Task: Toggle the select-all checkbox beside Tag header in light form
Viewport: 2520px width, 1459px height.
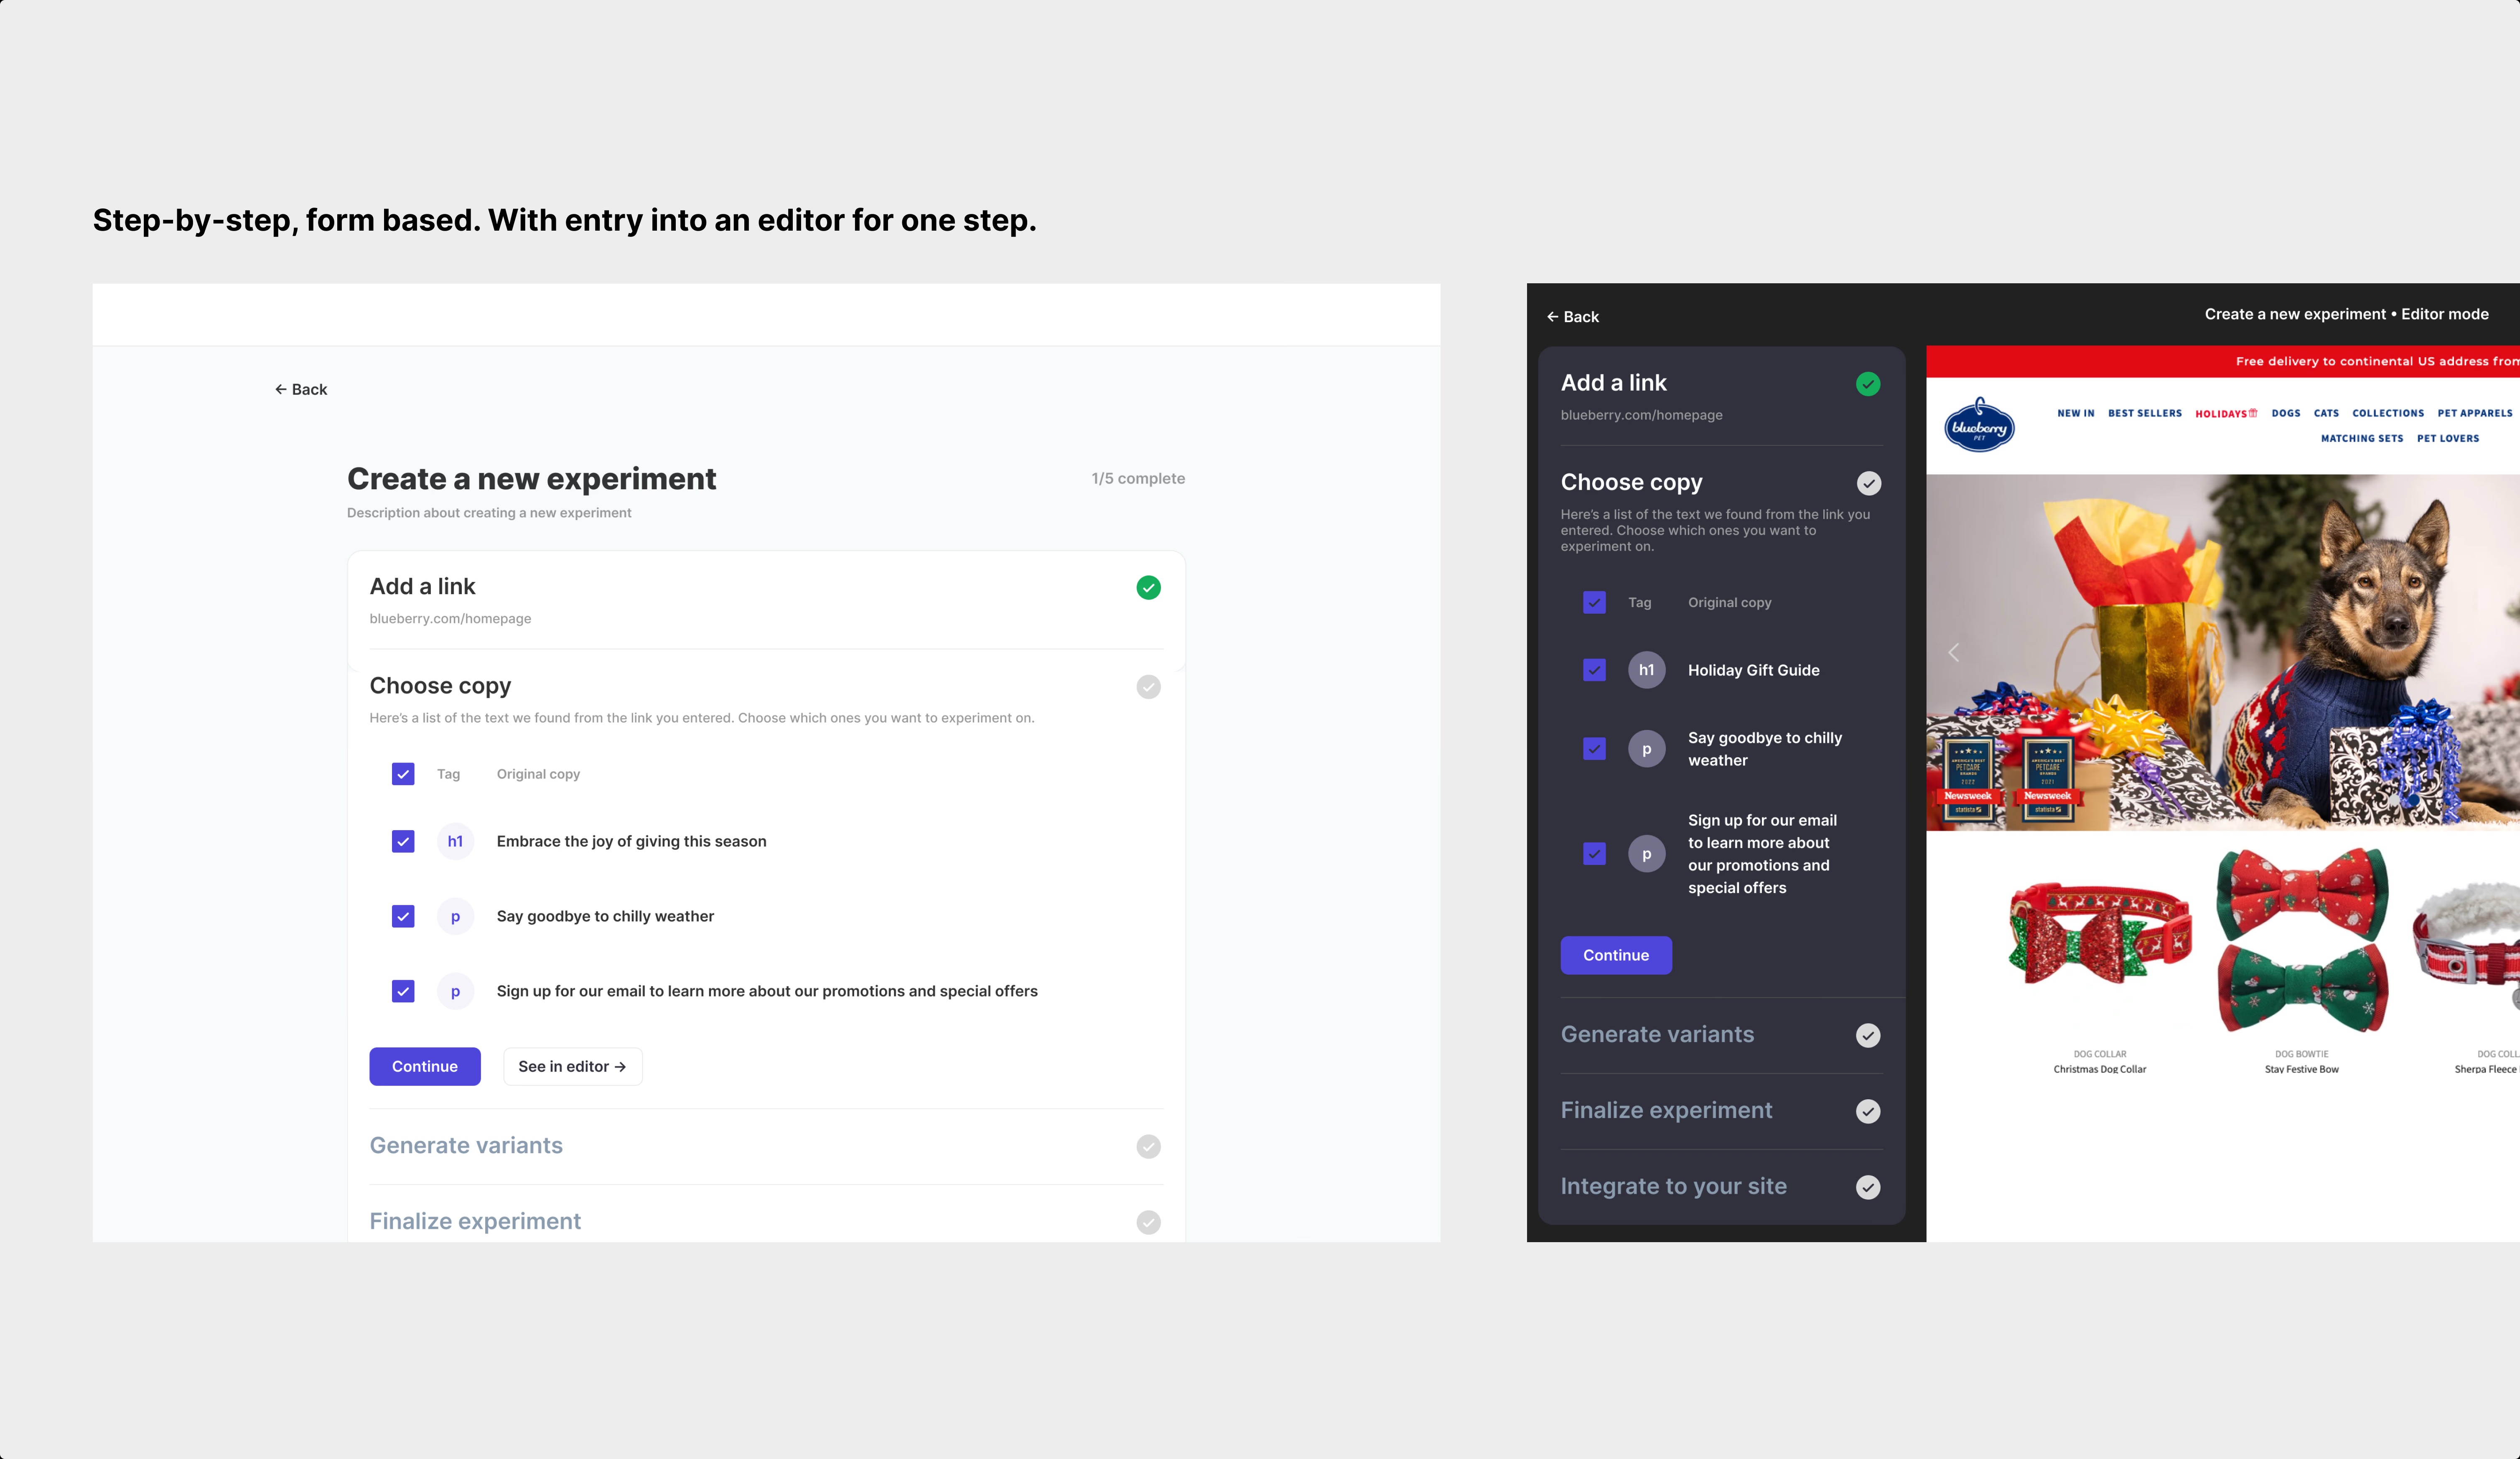Action: tap(403, 774)
